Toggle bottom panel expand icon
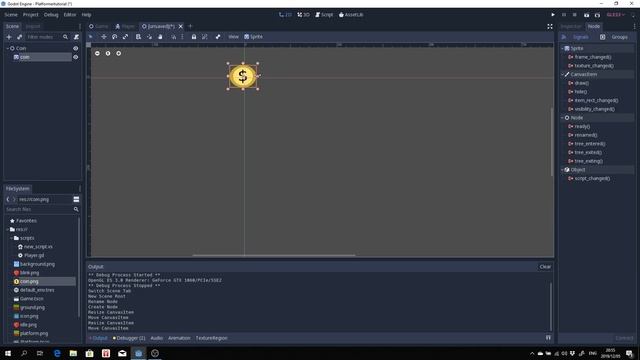This screenshot has height=360, width=640. coord(548,338)
